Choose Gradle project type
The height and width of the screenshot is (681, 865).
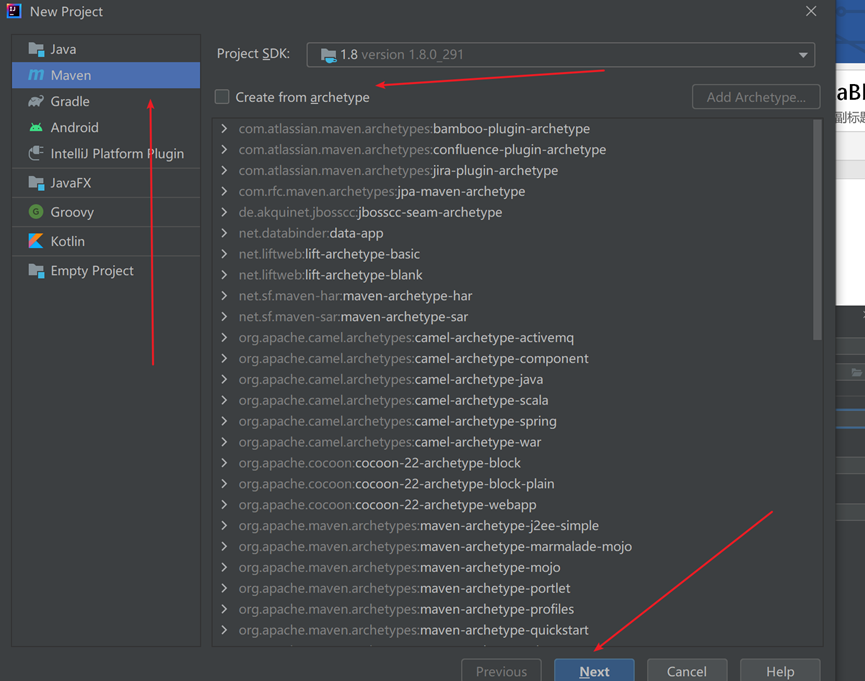[106, 101]
